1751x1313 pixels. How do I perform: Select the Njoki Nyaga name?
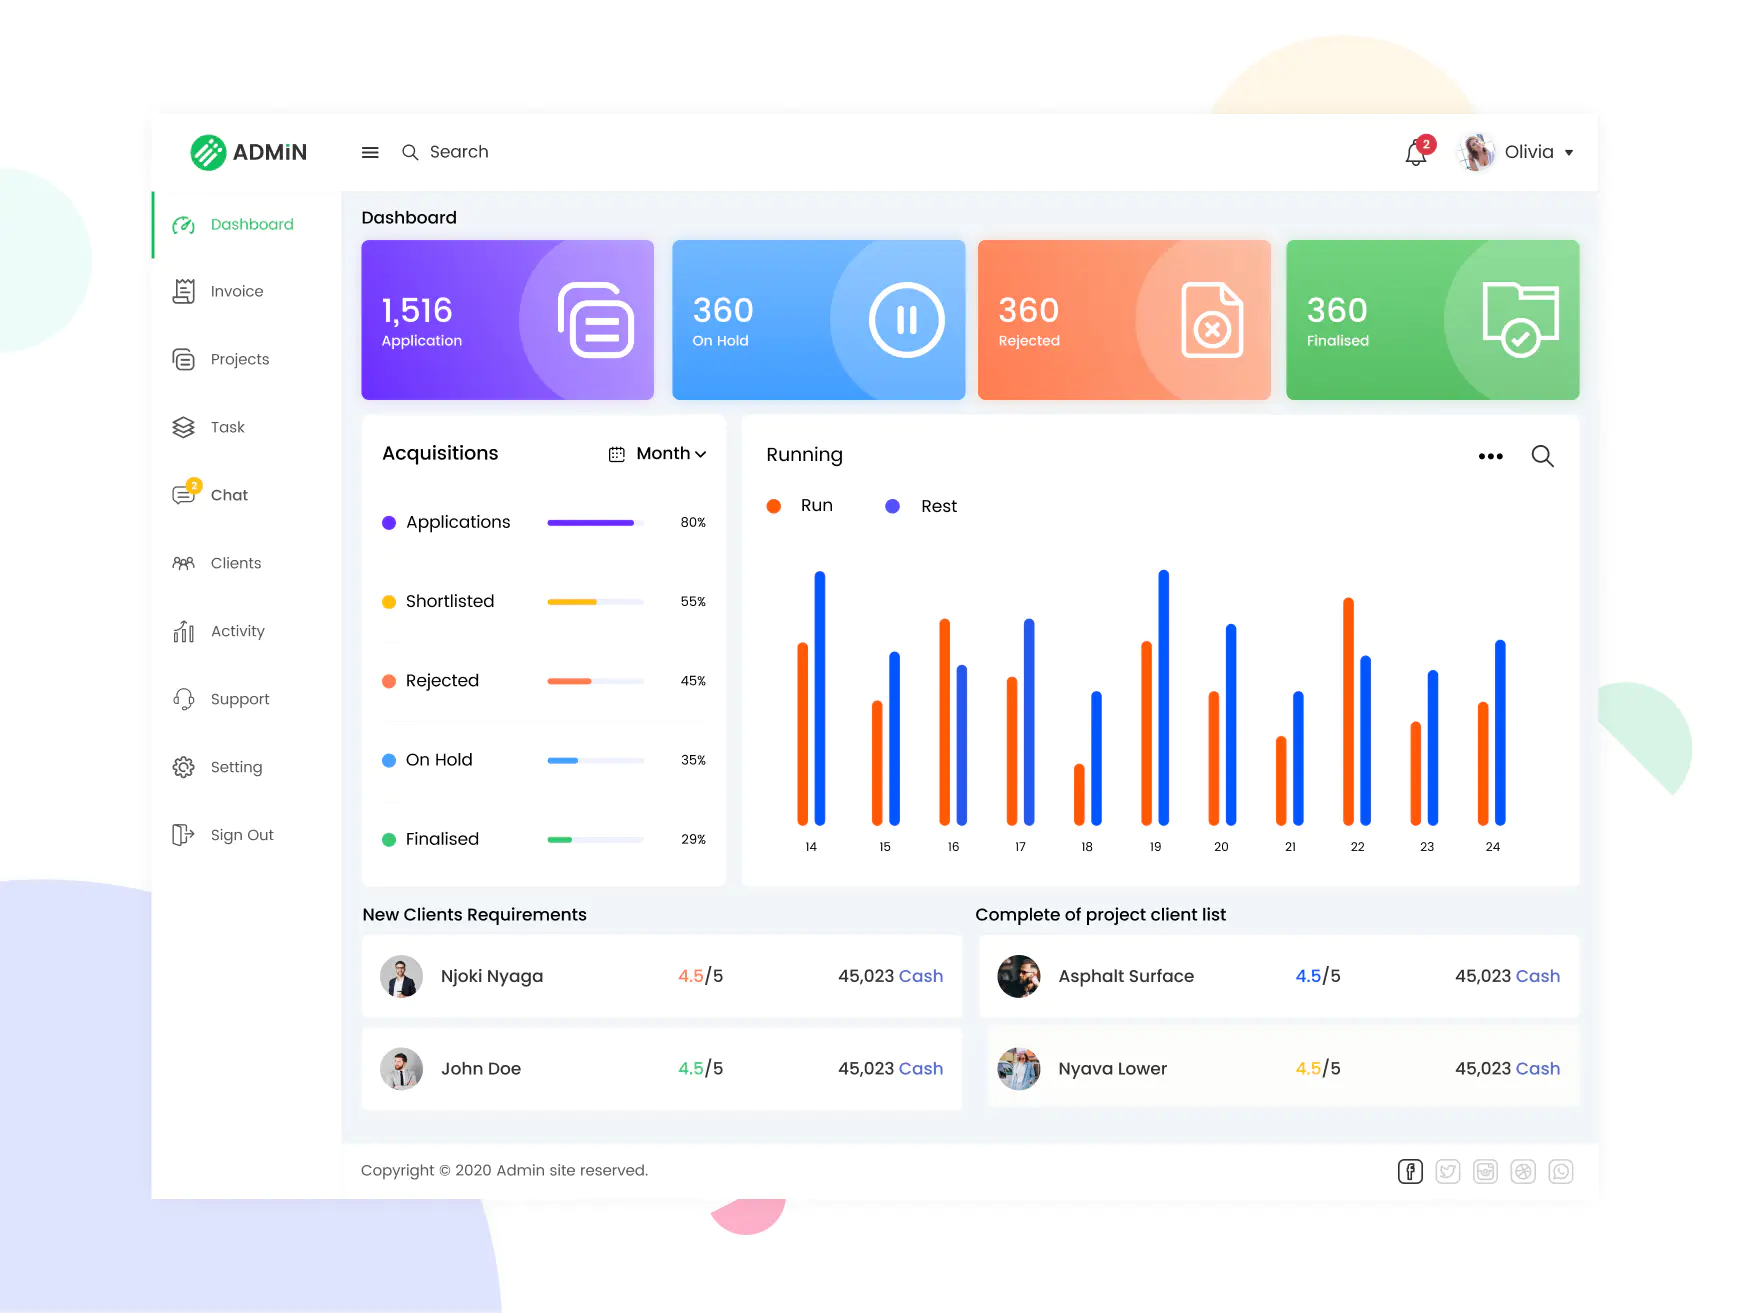click(492, 976)
